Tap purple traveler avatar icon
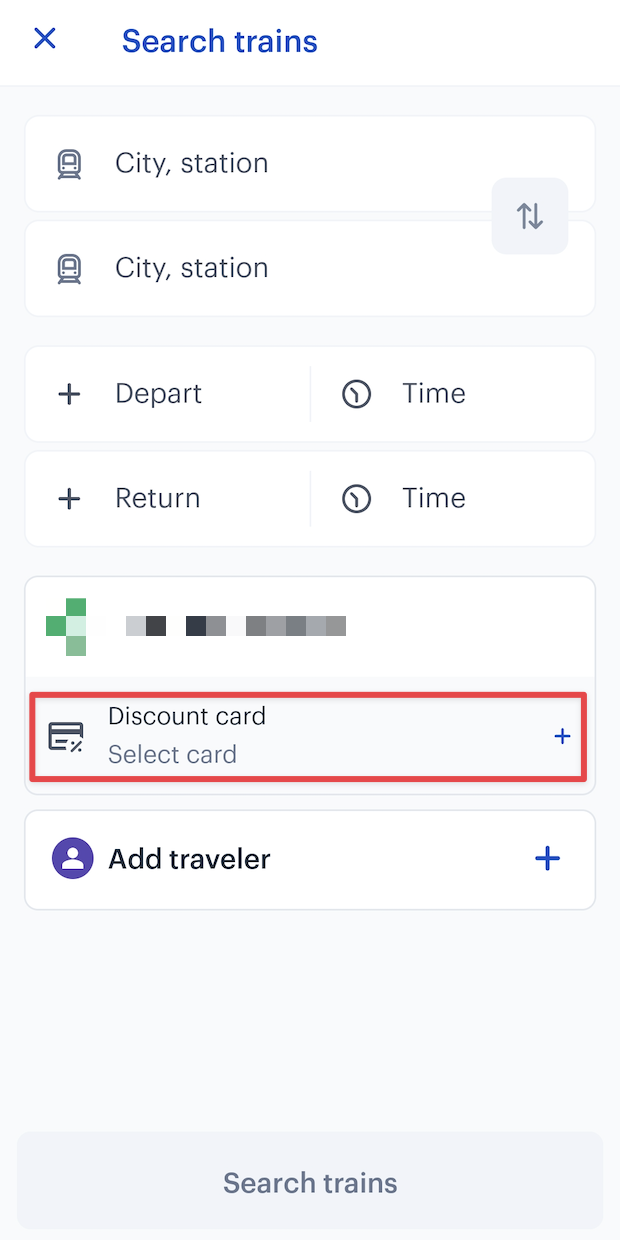 tap(72, 859)
